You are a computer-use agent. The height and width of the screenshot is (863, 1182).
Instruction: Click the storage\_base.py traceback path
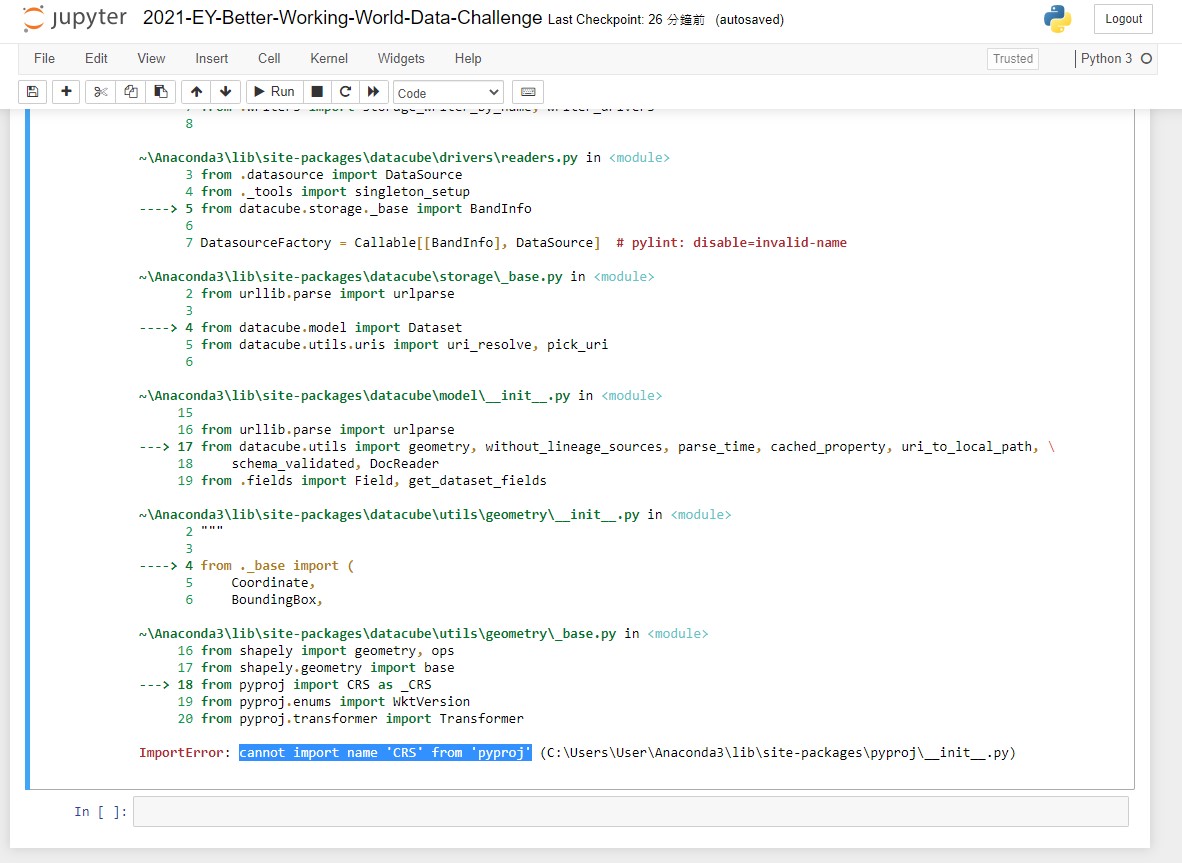tap(351, 277)
